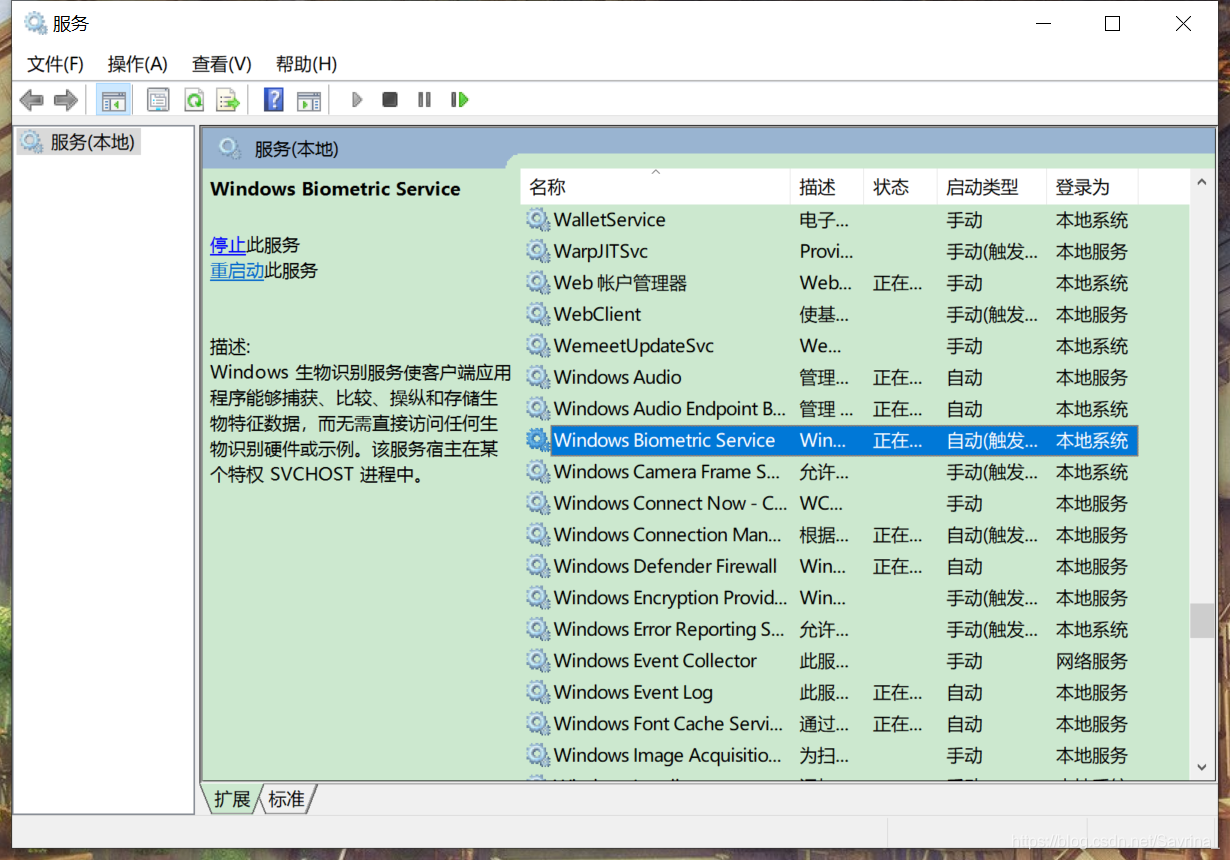This screenshot has height=860, width=1230.
Task: Select the Windows Connection Man... service
Action: tap(830, 535)
